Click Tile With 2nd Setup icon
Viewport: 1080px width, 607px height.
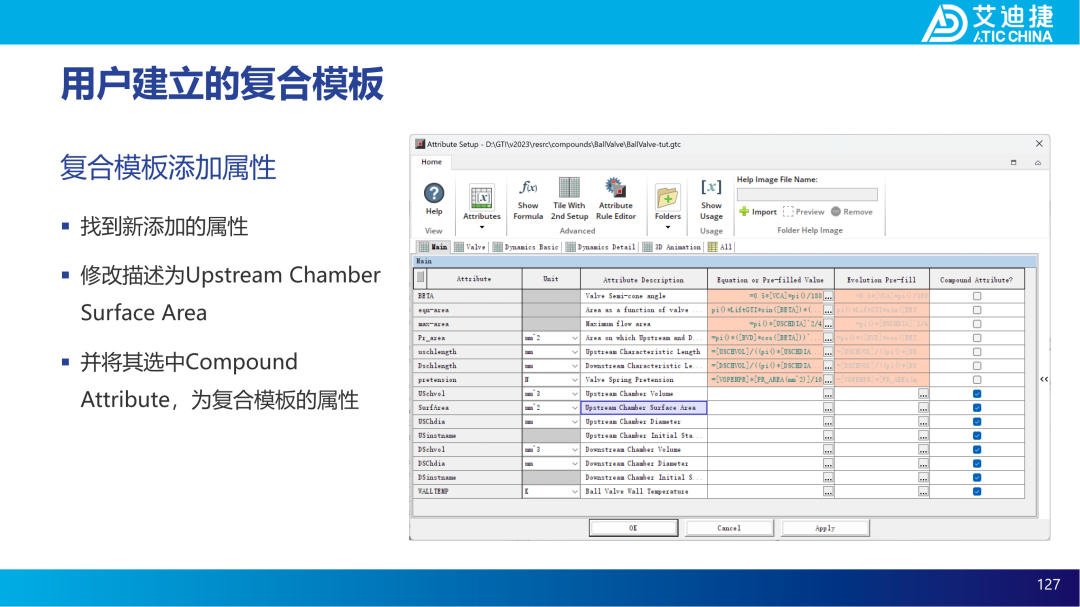569,187
